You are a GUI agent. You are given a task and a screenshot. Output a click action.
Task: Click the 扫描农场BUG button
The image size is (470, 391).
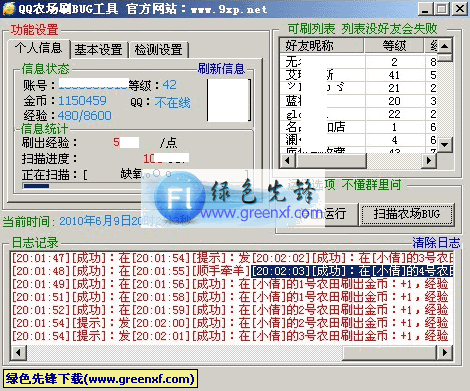[x=407, y=214]
